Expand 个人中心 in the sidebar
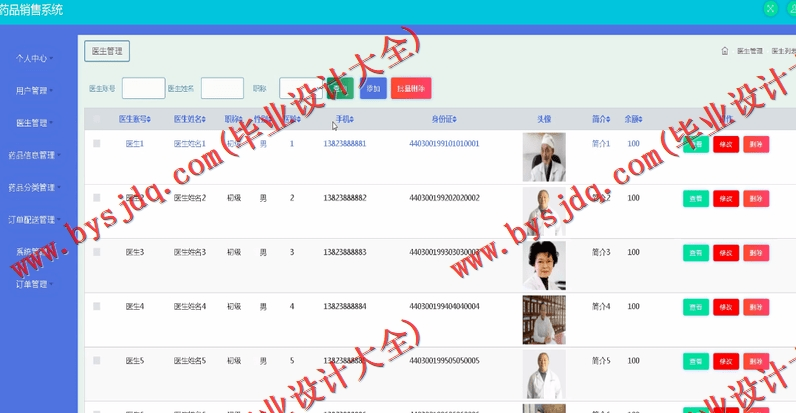This screenshot has width=796, height=413. (x=34, y=58)
